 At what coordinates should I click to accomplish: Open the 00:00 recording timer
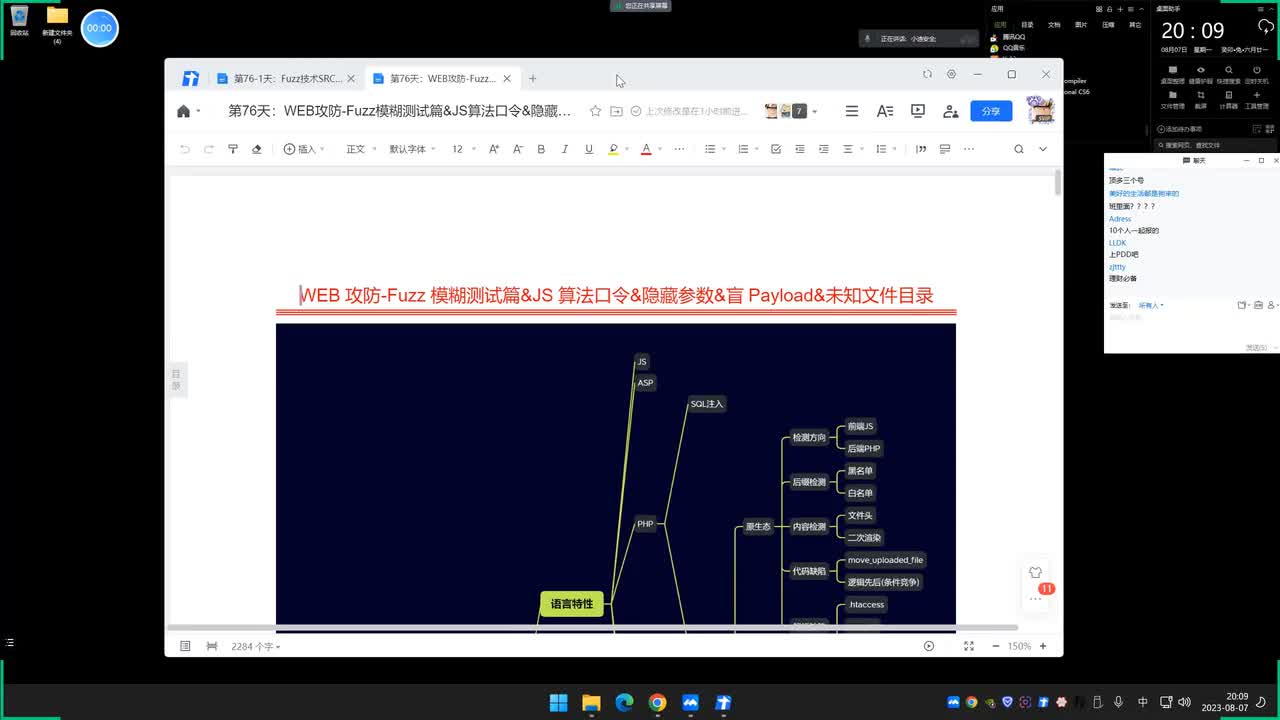click(99, 28)
